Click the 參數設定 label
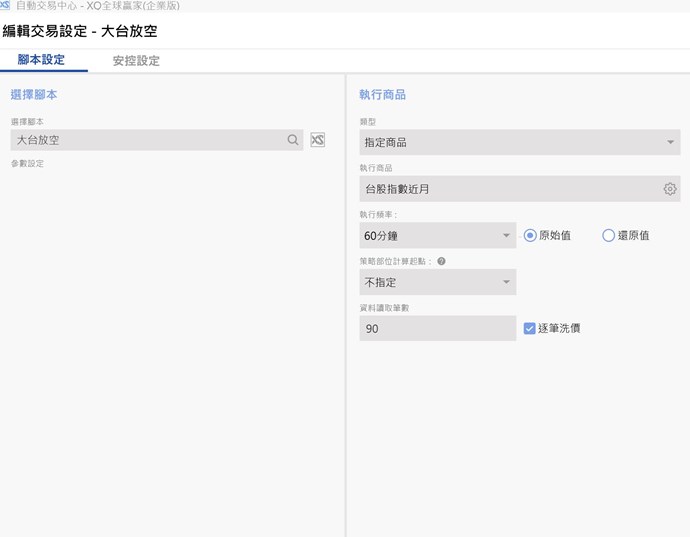The image size is (690, 537). [28, 163]
